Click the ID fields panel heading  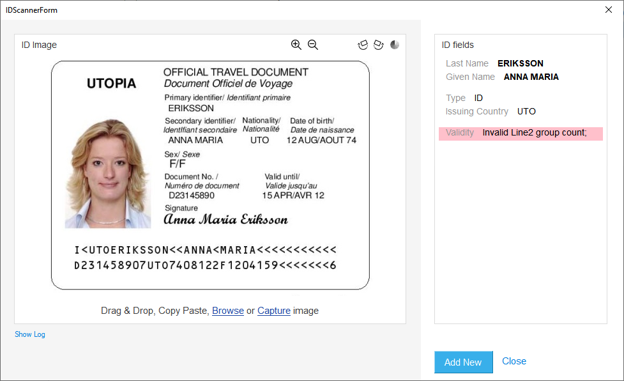pyautogui.click(x=458, y=45)
